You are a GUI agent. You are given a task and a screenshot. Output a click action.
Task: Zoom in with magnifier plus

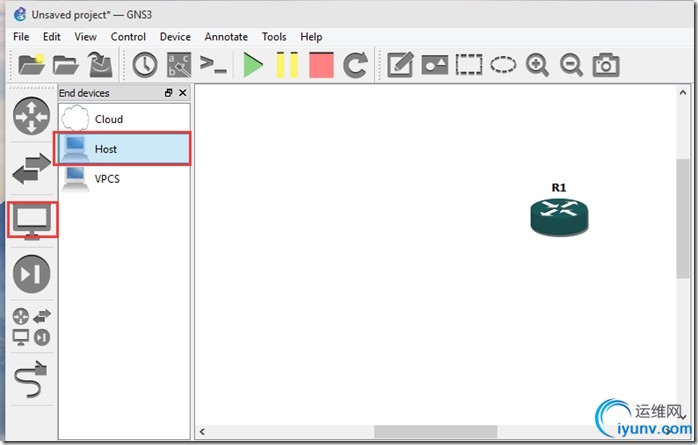click(537, 65)
